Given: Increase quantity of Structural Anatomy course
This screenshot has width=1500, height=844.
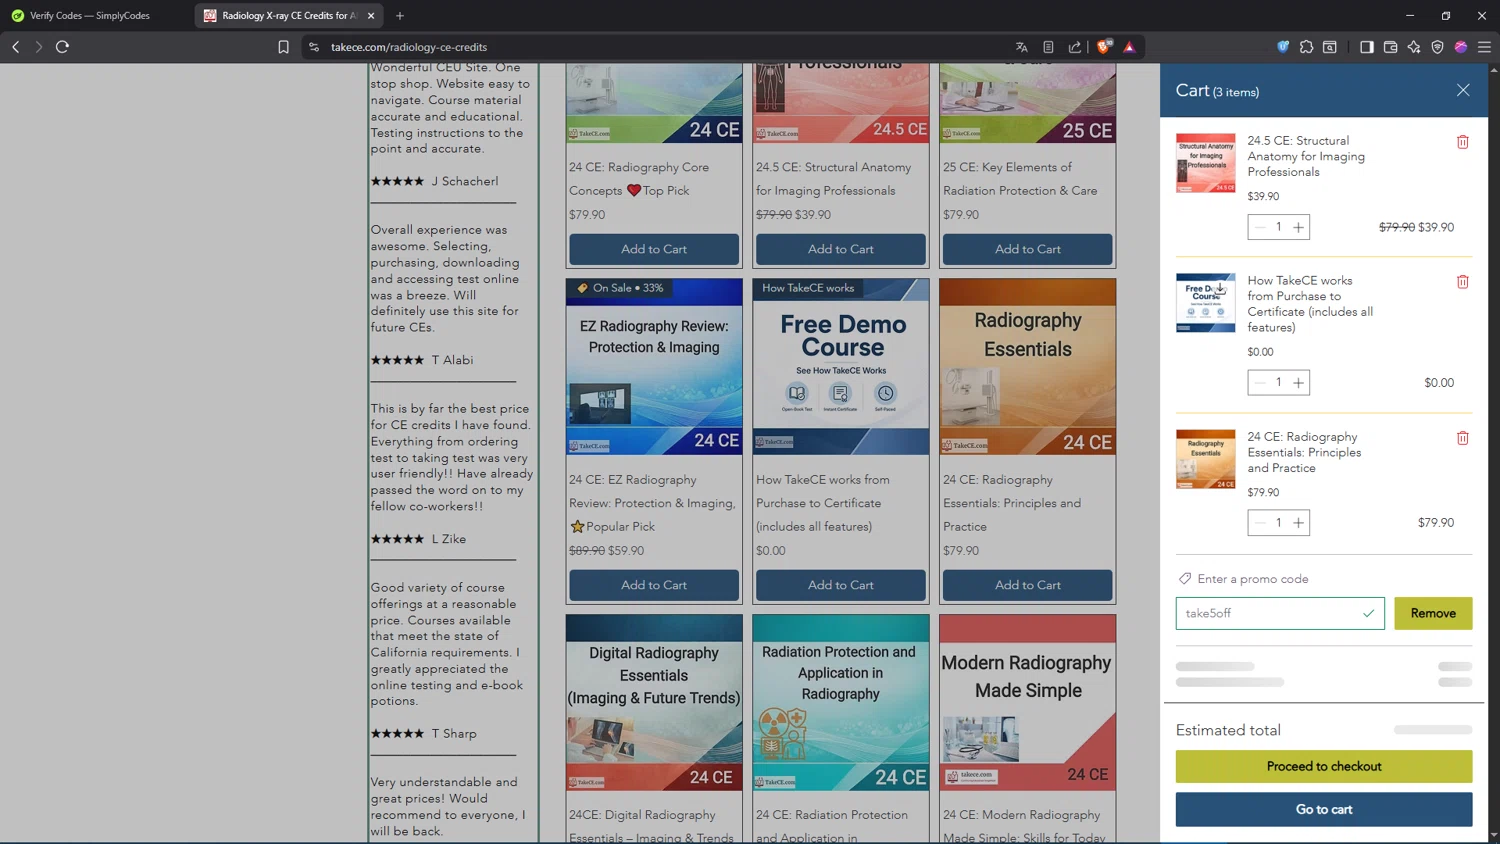Looking at the screenshot, I should click(1298, 227).
